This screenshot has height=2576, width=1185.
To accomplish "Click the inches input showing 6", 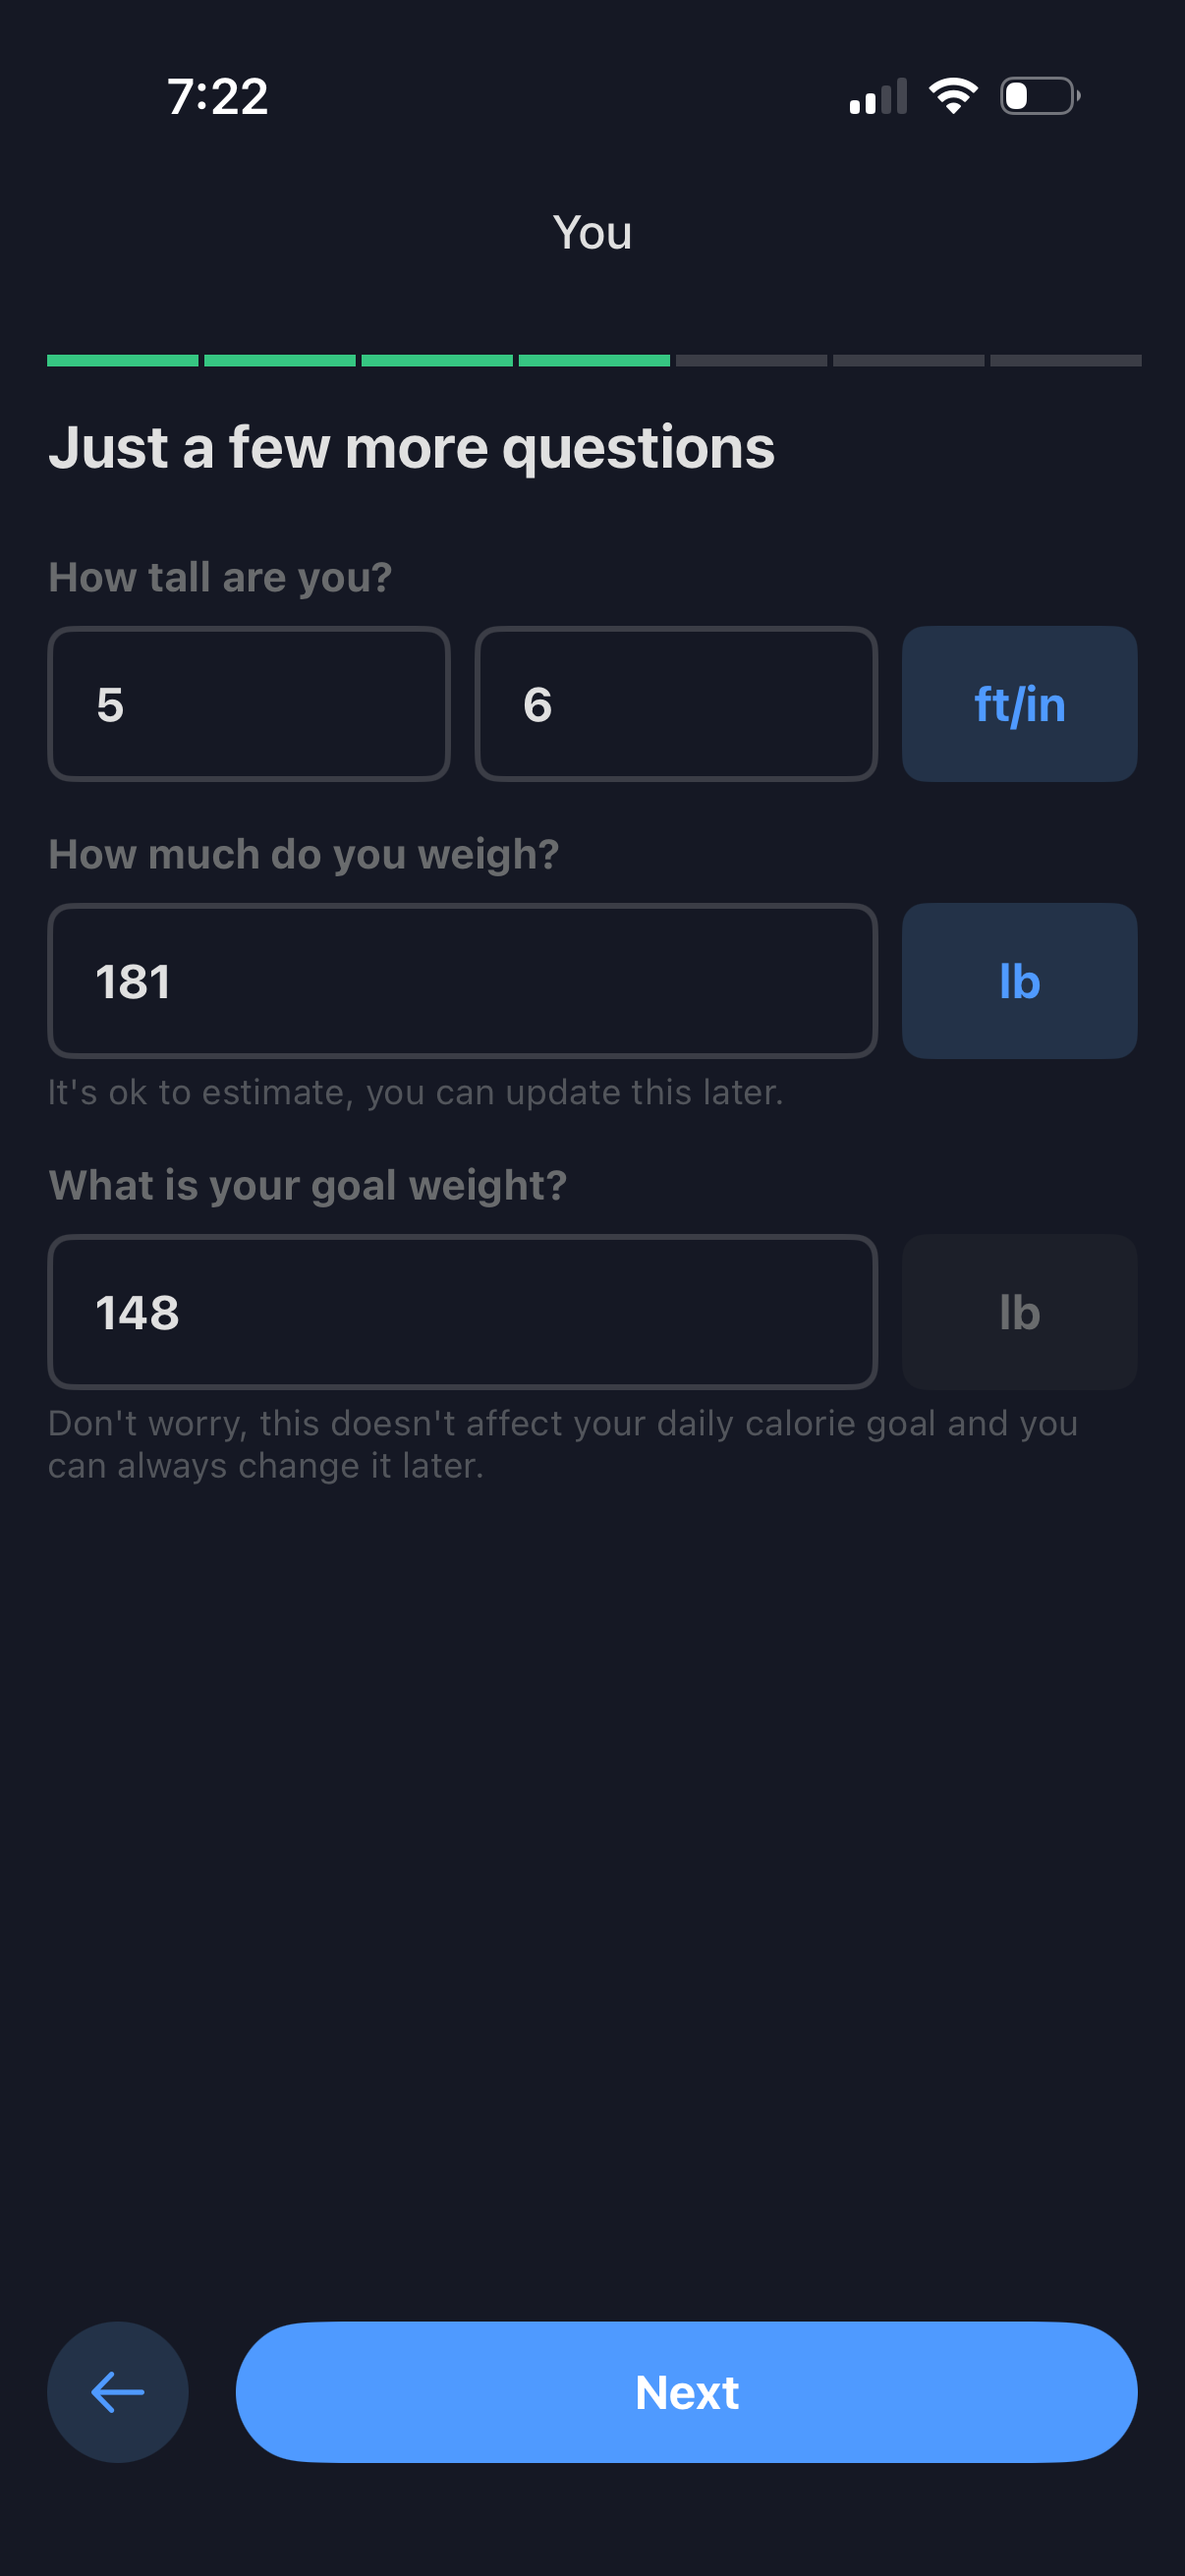I will tap(676, 703).
